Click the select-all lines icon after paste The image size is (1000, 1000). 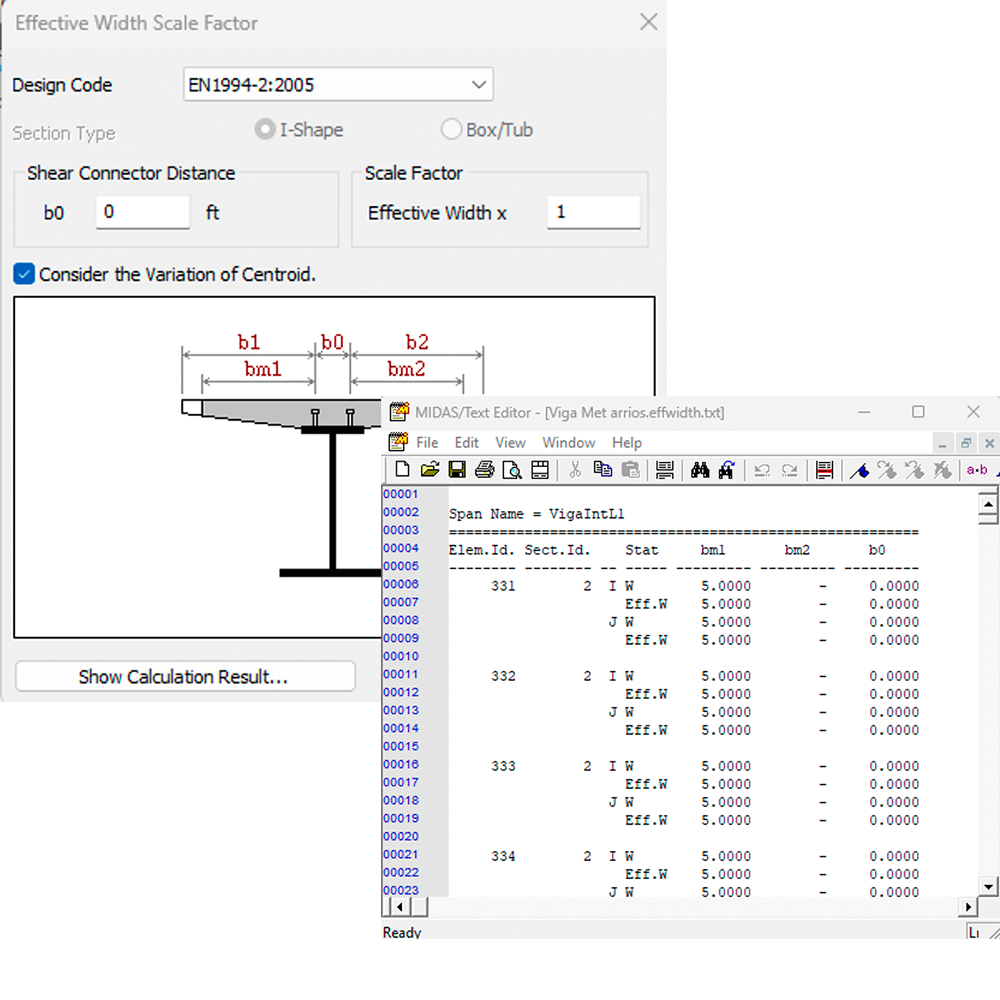coord(665,470)
